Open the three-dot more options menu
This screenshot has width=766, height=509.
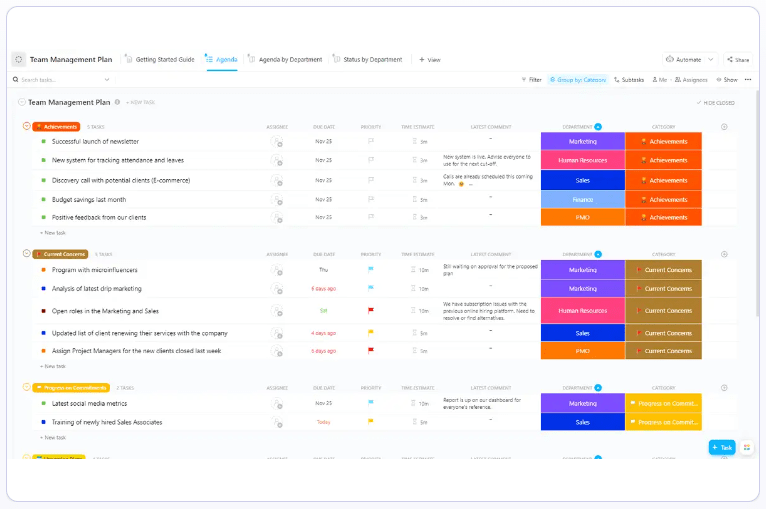click(x=748, y=80)
